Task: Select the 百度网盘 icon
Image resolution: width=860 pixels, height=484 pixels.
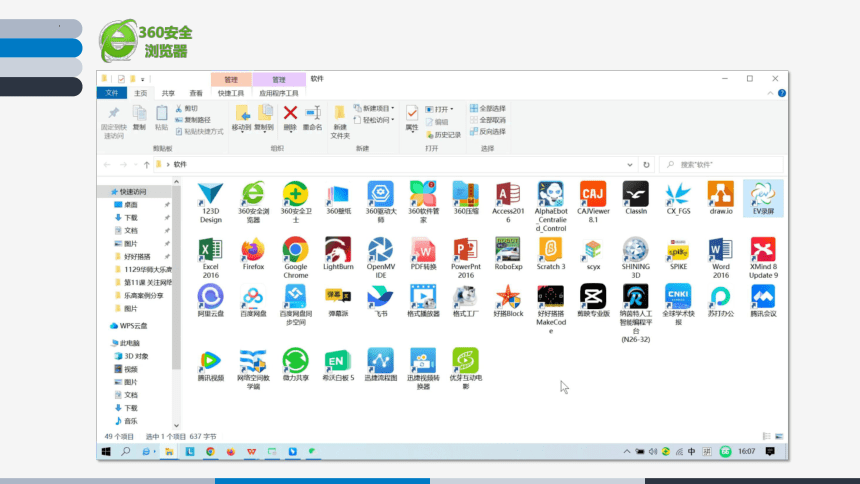Action: point(253,301)
